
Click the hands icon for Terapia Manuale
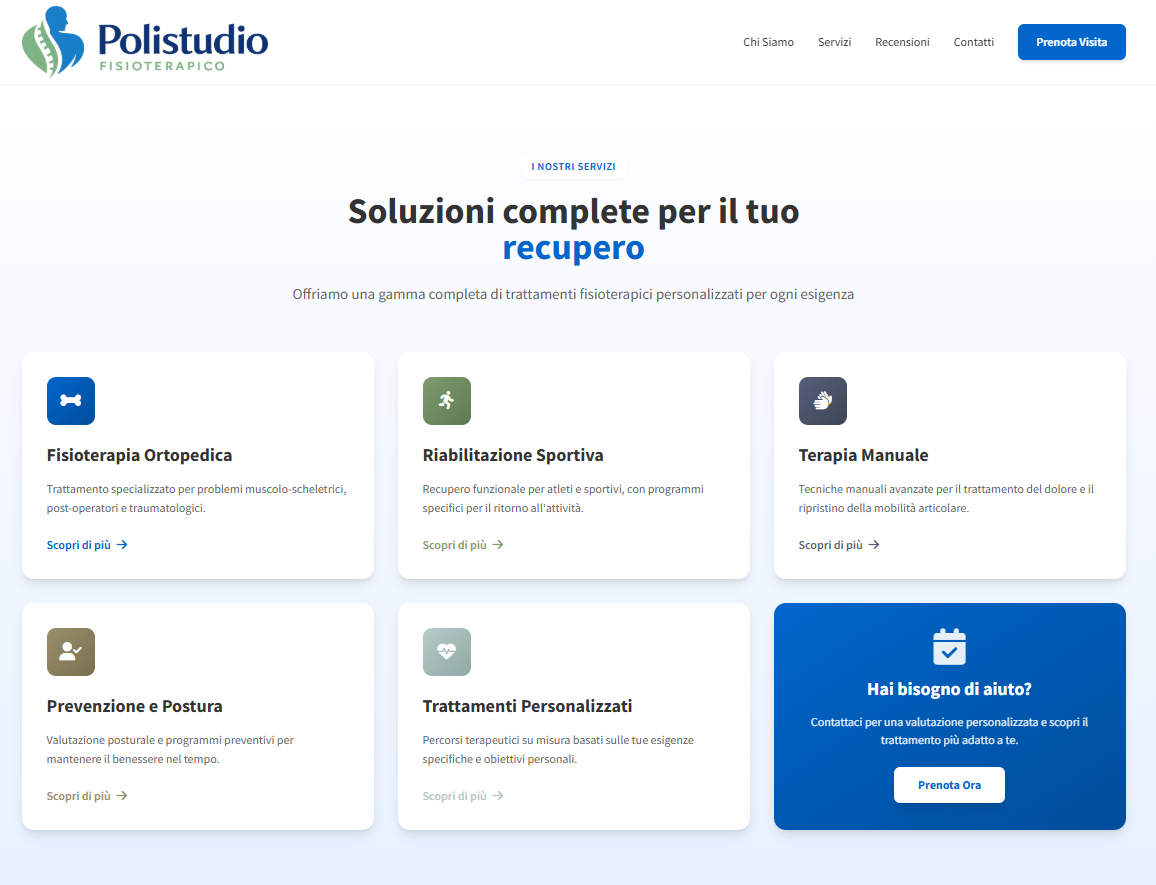pyautogui.click(x=823, y=401)
